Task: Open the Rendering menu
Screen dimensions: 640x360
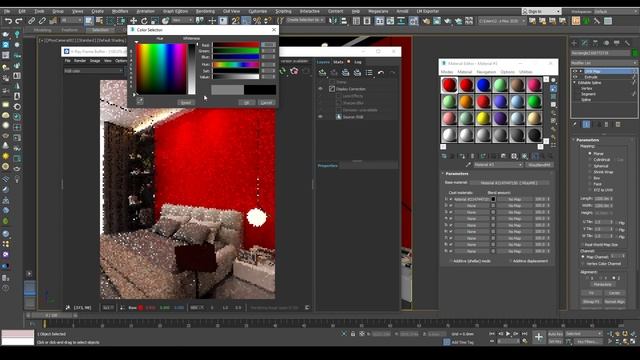Action: pos(205,11)
